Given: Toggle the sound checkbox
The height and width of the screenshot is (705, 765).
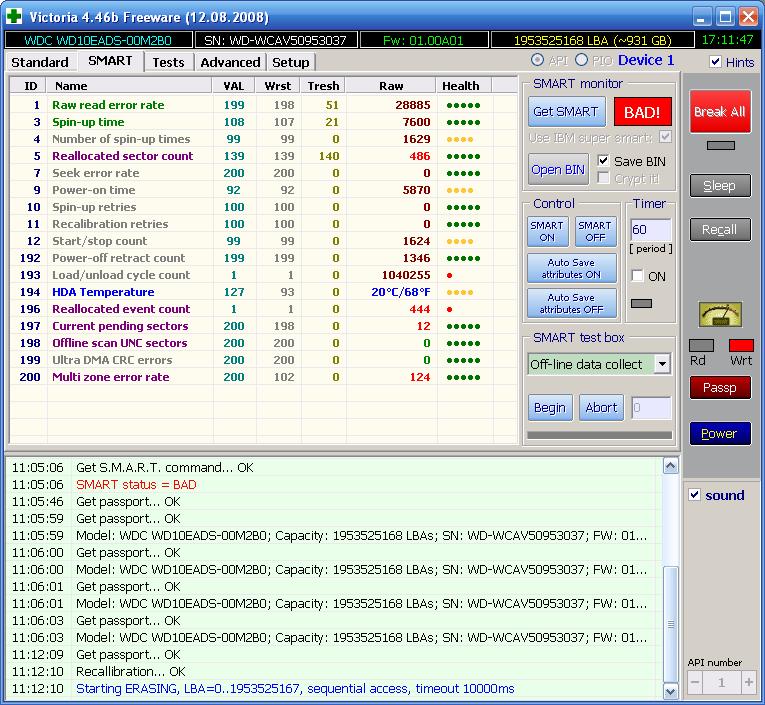Looking at the screenshot, I should (696, 495).
